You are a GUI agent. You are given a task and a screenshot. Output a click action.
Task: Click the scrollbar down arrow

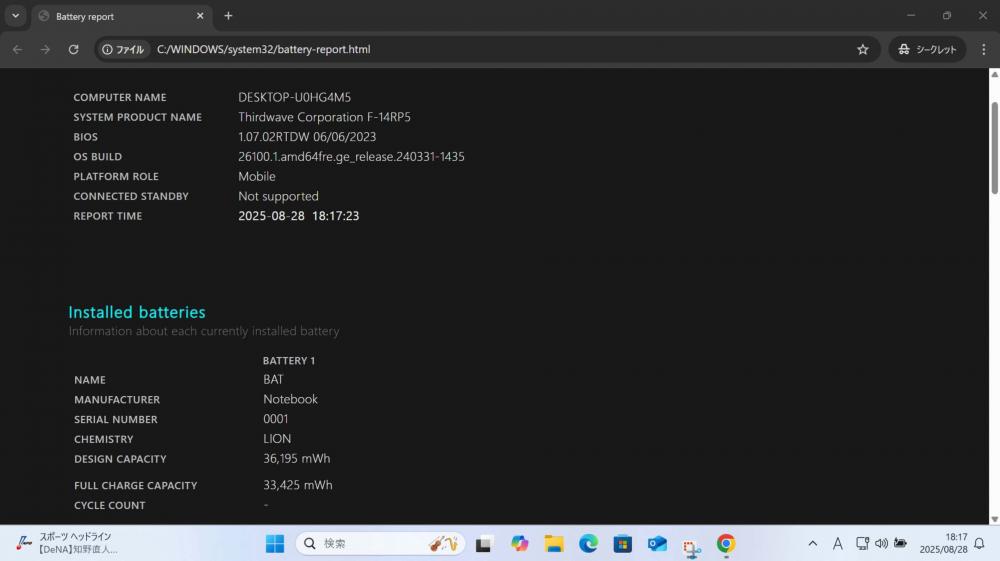[994, 519]
